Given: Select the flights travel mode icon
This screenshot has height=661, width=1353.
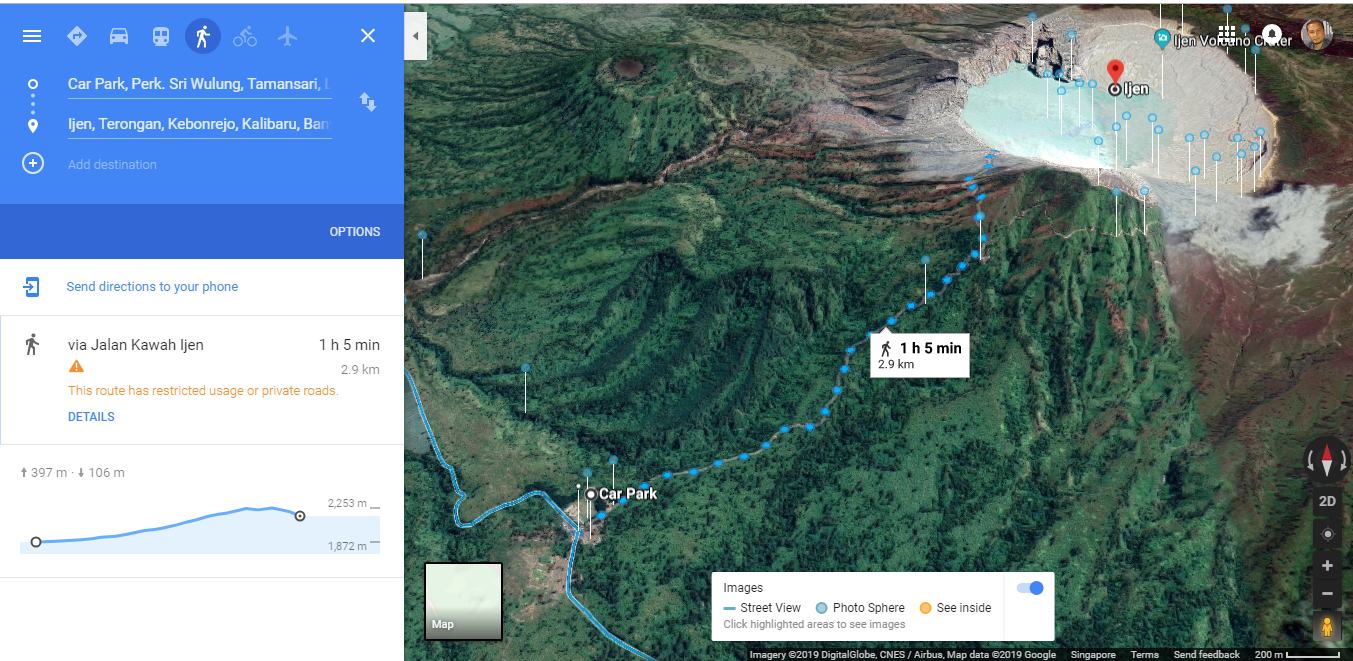Looking at the screenshot, I should 288,36.
